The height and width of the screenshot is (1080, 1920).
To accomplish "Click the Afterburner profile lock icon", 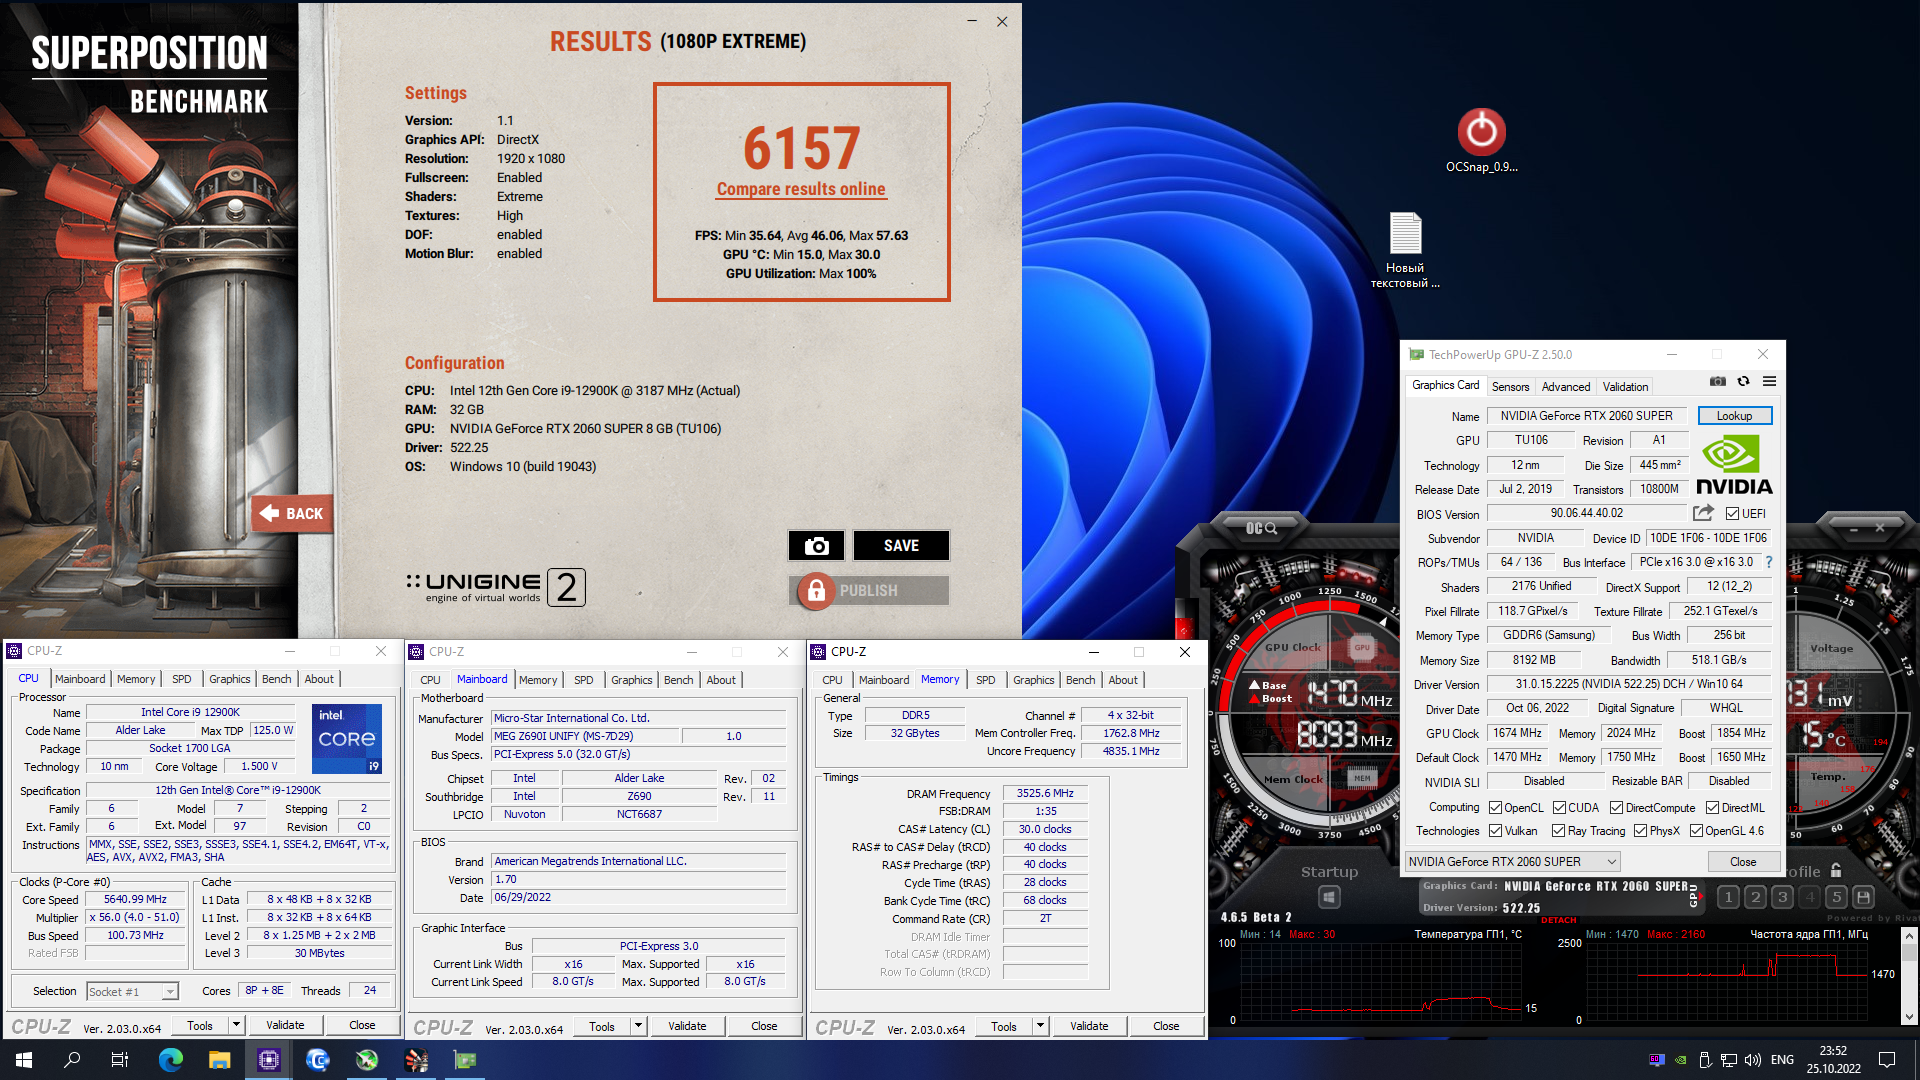I will (1836, 871).
